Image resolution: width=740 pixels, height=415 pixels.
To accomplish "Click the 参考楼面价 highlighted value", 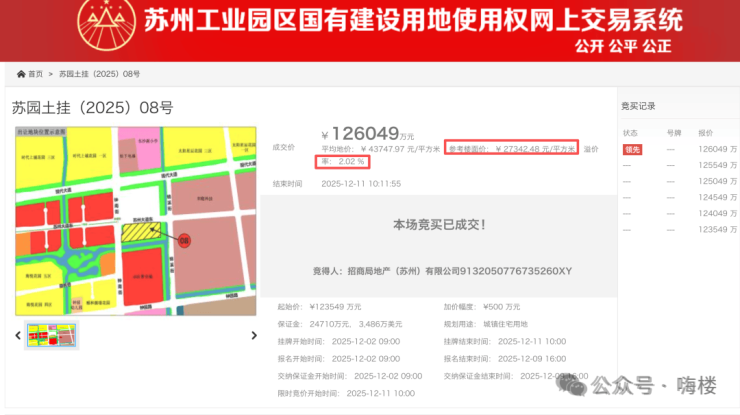I will pyautogui.click(x=511, y=148).
